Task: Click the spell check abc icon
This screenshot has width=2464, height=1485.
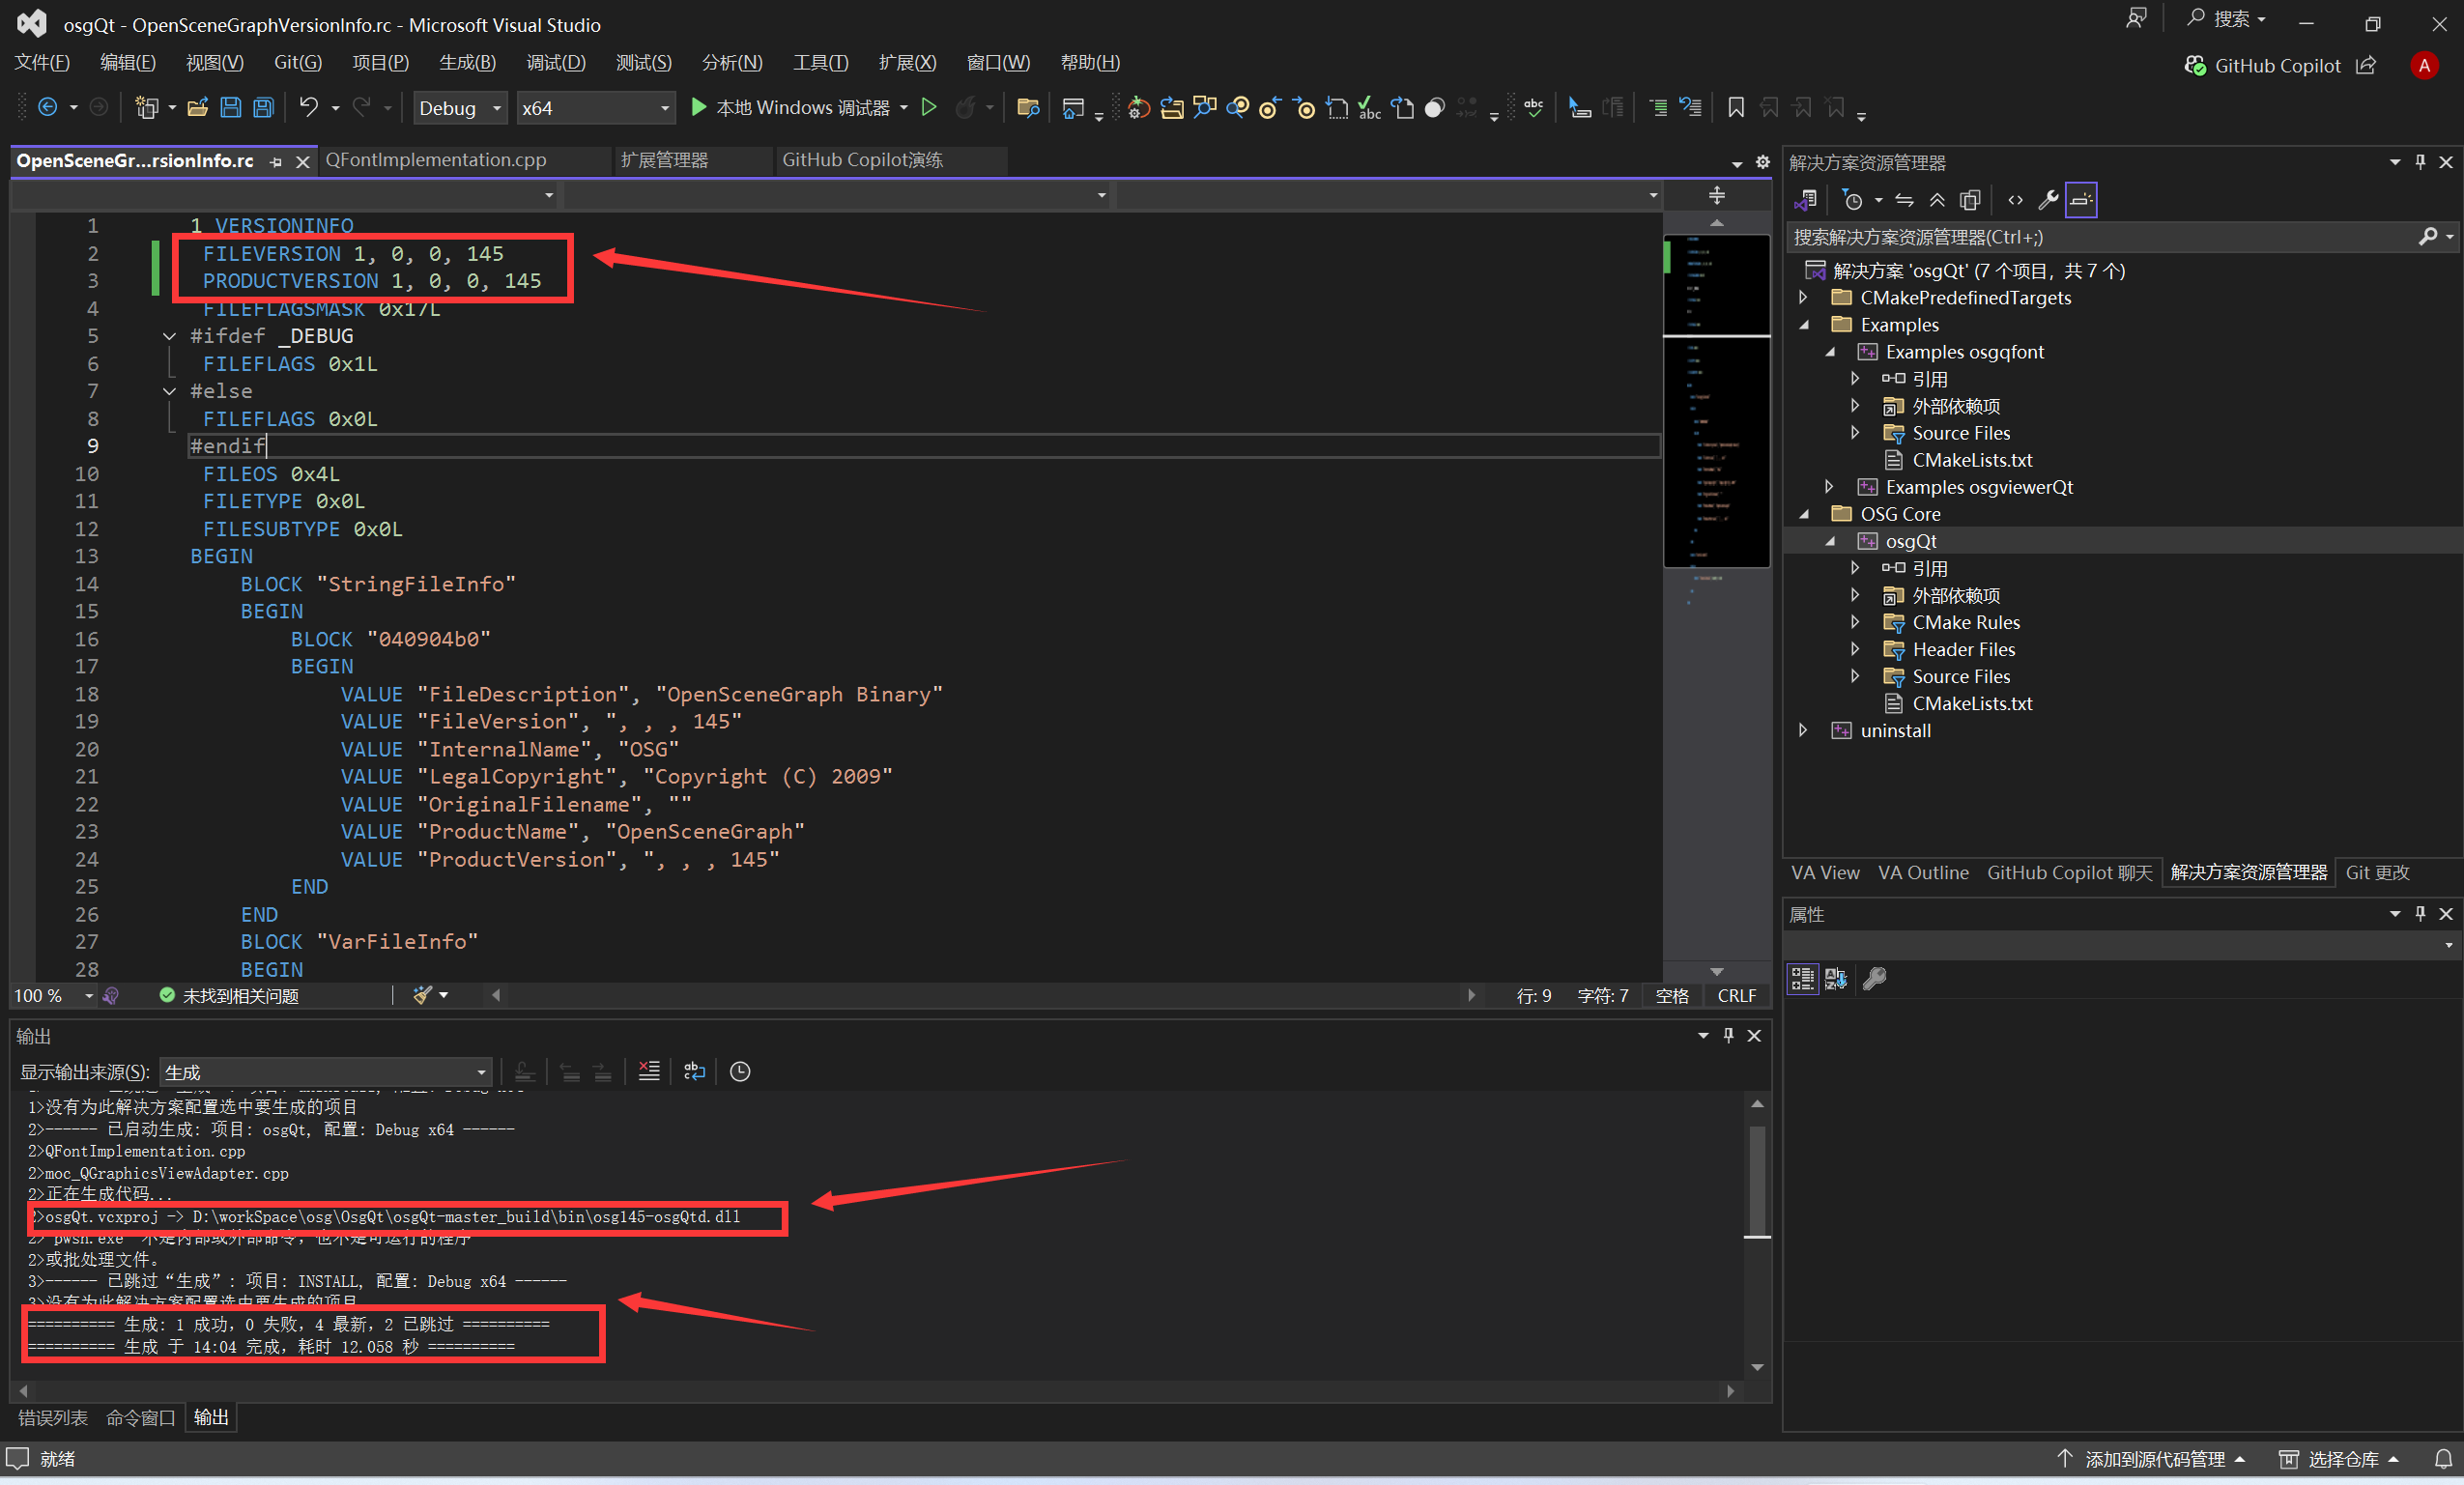Action: (x=1533, y=107)
